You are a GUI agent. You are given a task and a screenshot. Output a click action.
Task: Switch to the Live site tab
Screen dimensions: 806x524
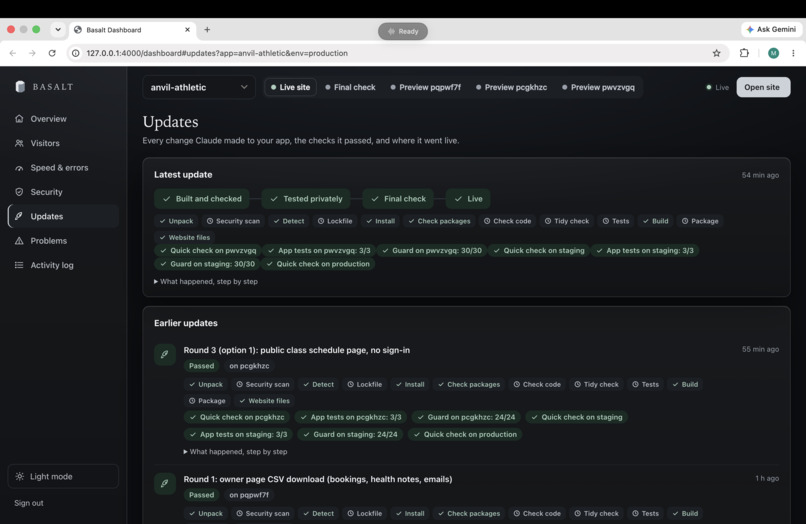point(290,87)
